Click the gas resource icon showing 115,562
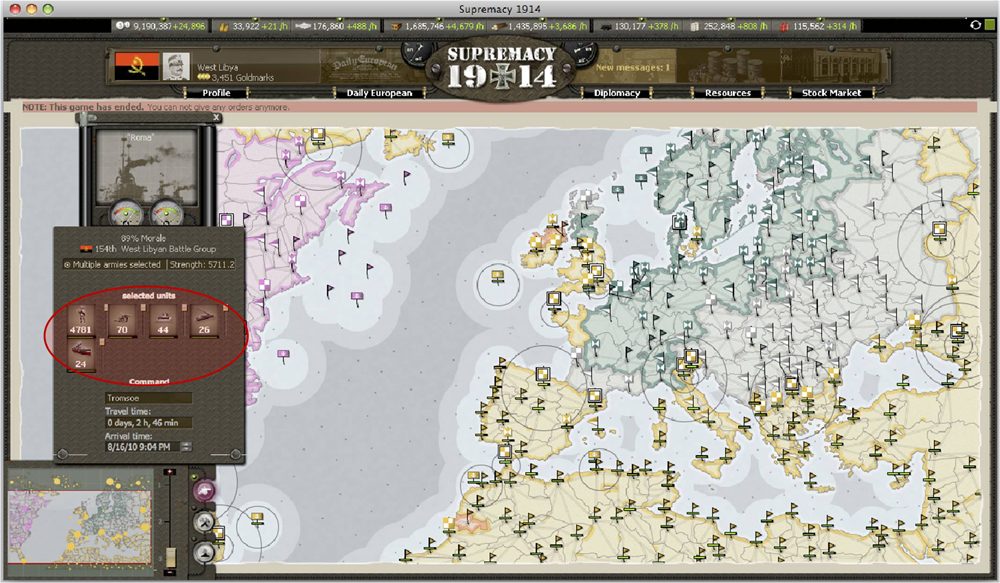Screen dimensions: 1000x583 (x=784, y=26)
